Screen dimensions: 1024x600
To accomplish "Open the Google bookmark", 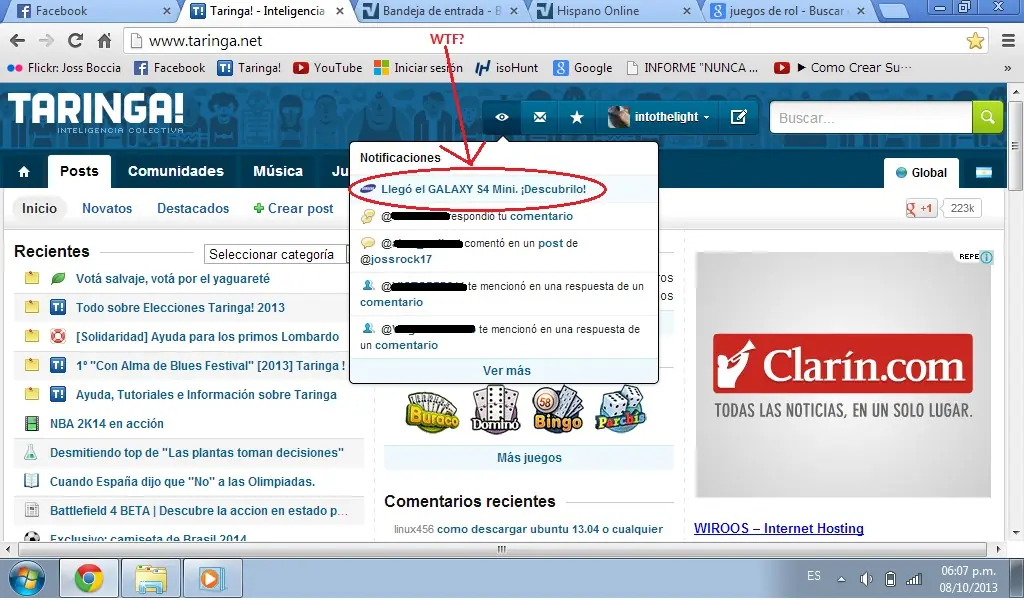I will pos(583,68).
